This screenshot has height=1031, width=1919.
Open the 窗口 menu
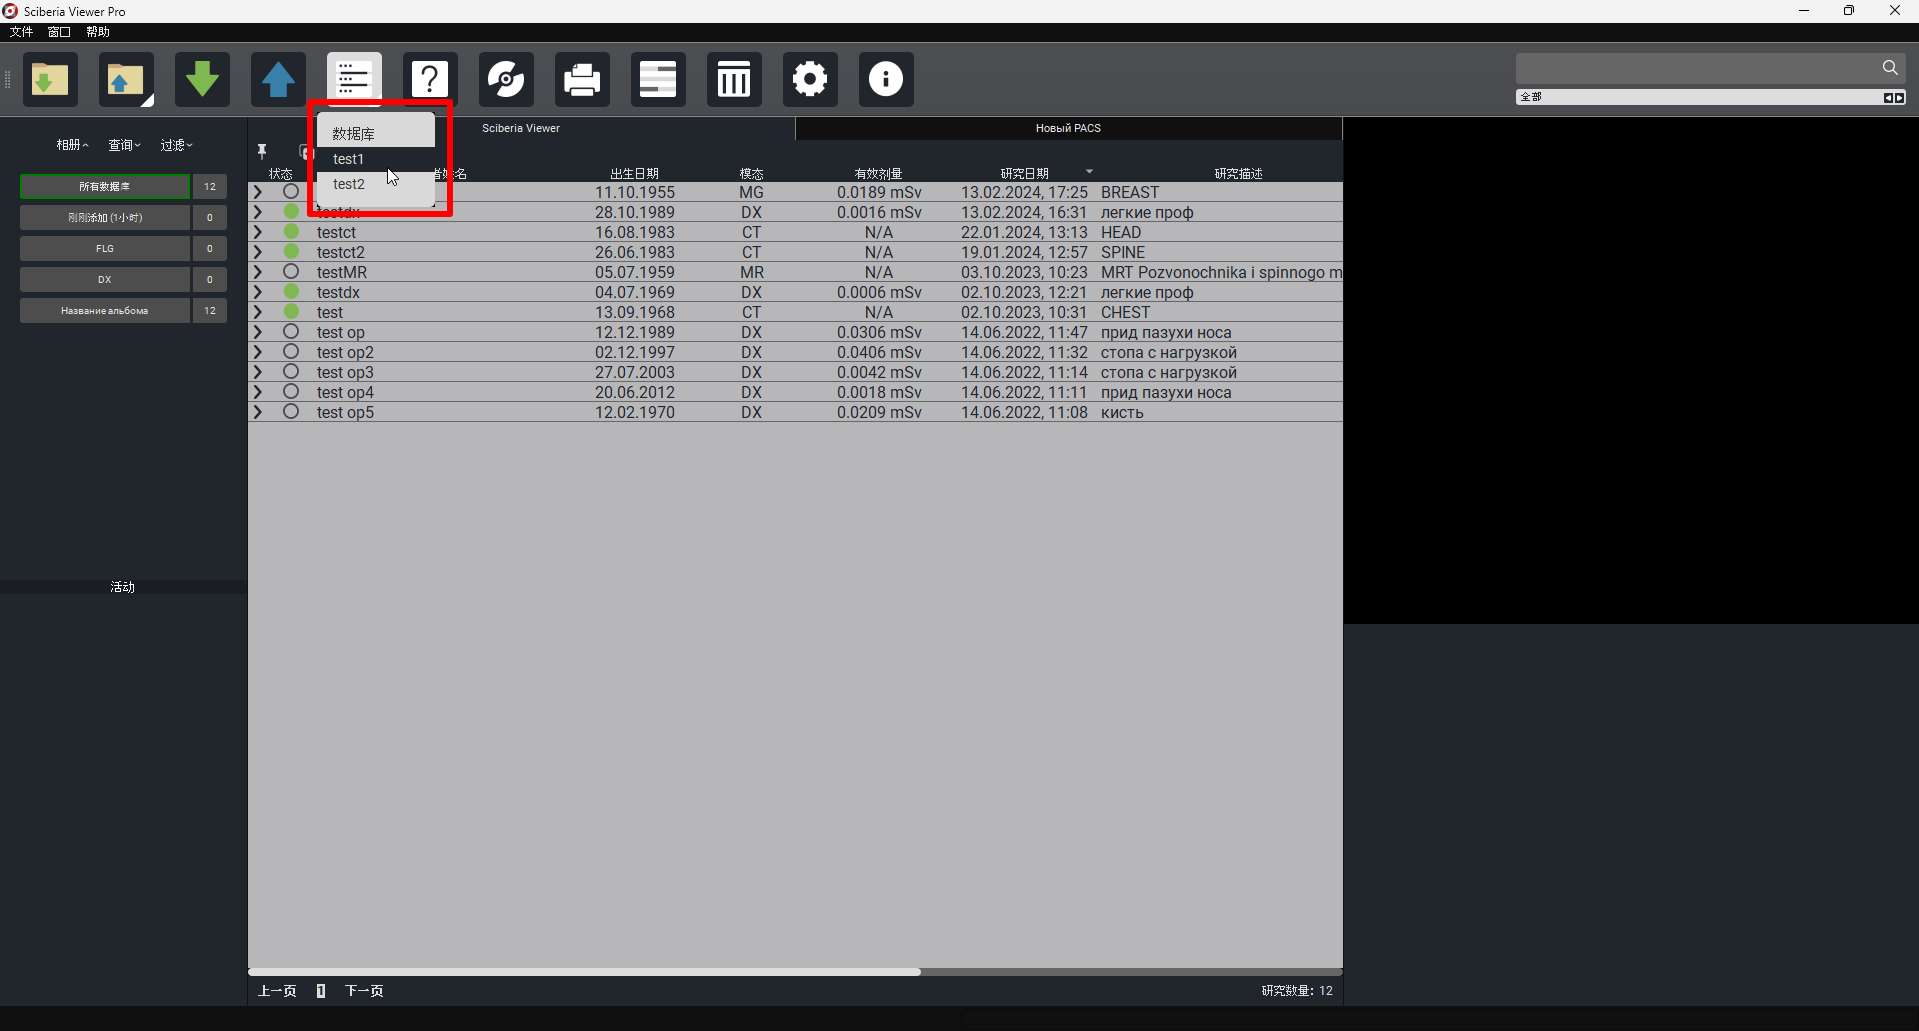pyautogui.click(x=59, y=32)
